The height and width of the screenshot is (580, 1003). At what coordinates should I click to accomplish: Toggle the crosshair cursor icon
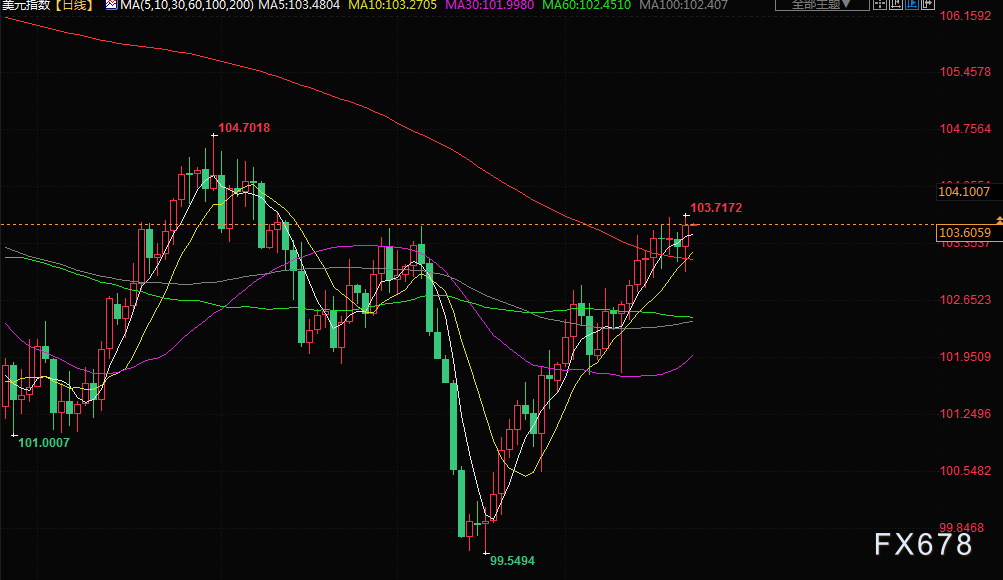point(880,4)
